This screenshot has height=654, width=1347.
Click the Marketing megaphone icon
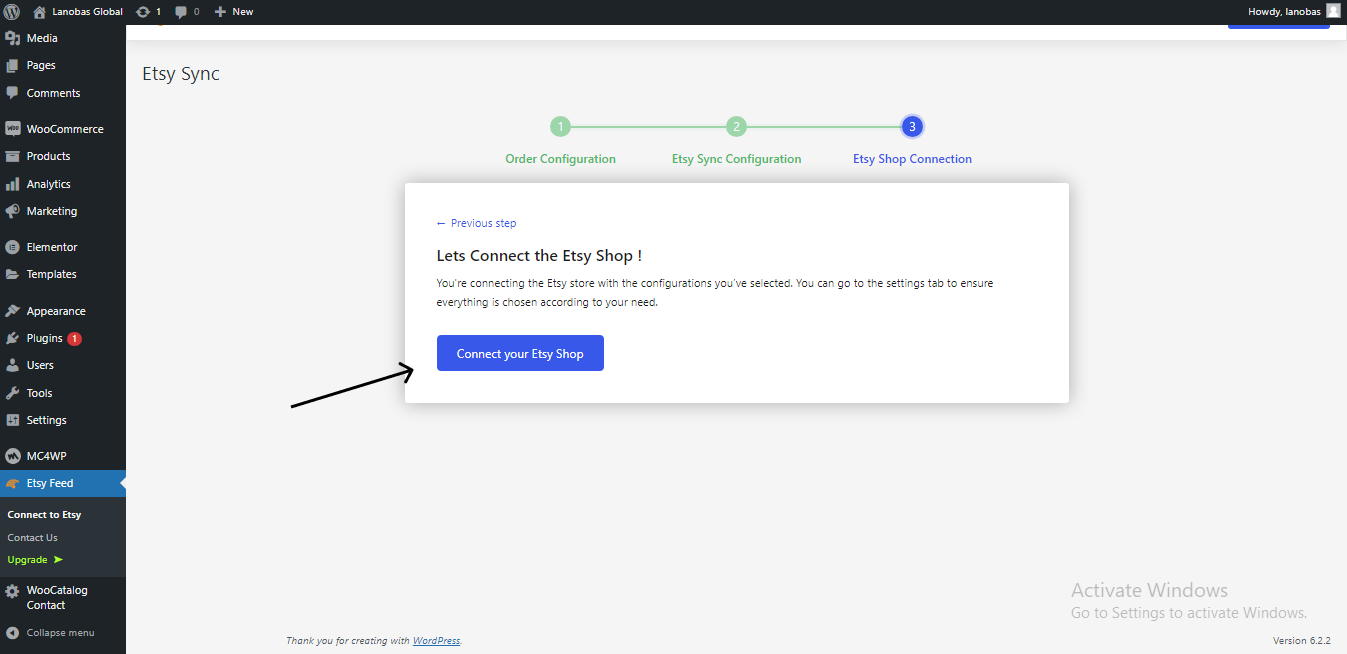click(x=13, y=211)
